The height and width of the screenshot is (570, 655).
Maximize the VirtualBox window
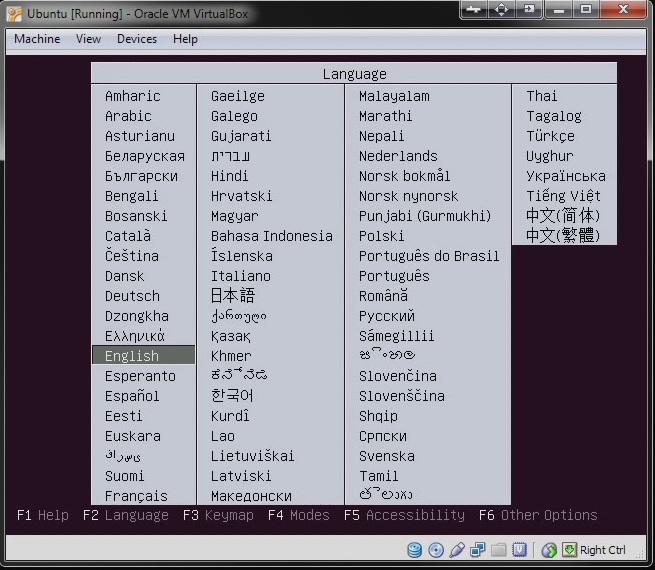(x=586, y=9)
